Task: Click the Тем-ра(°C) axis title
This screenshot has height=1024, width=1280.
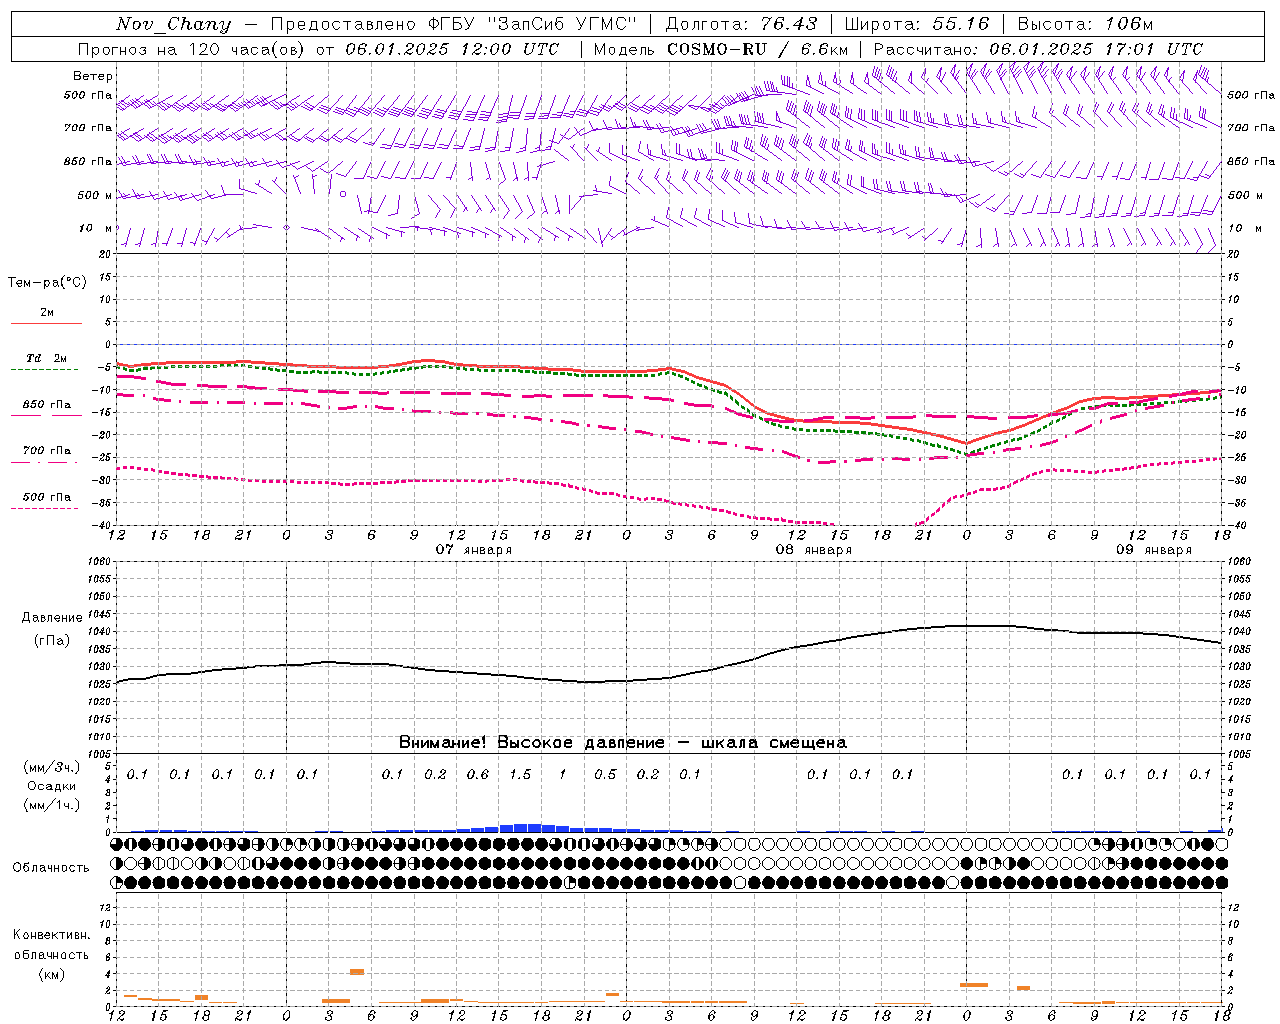Action: click(47, 283)
